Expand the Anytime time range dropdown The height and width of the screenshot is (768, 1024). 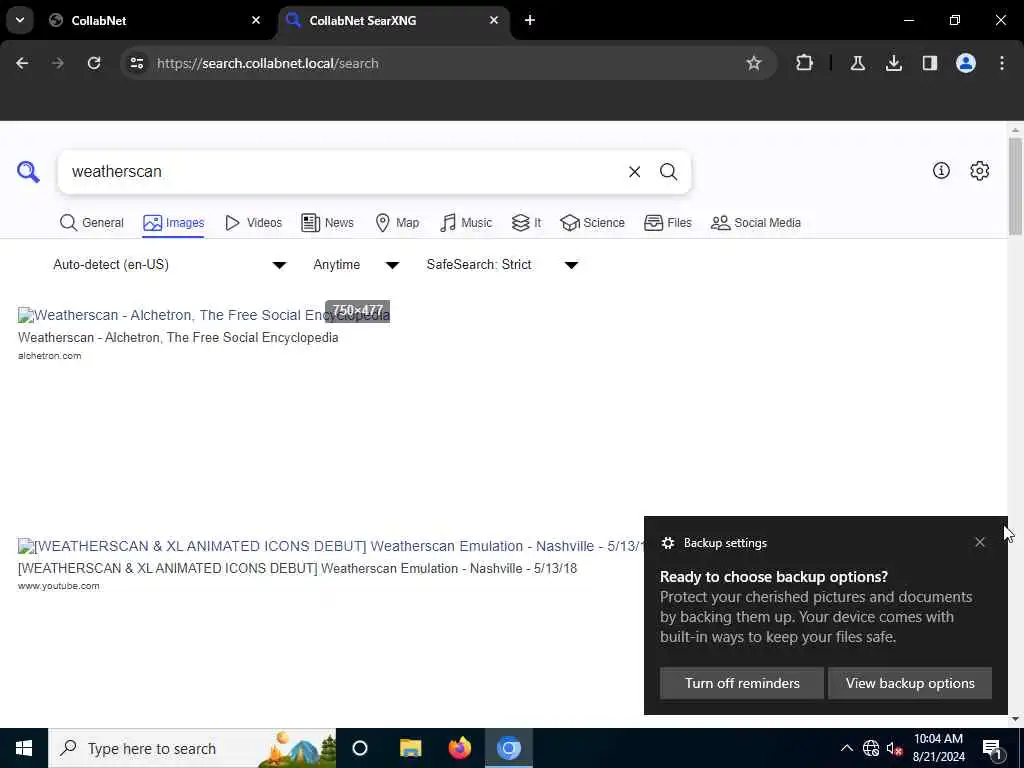[356, 264]
